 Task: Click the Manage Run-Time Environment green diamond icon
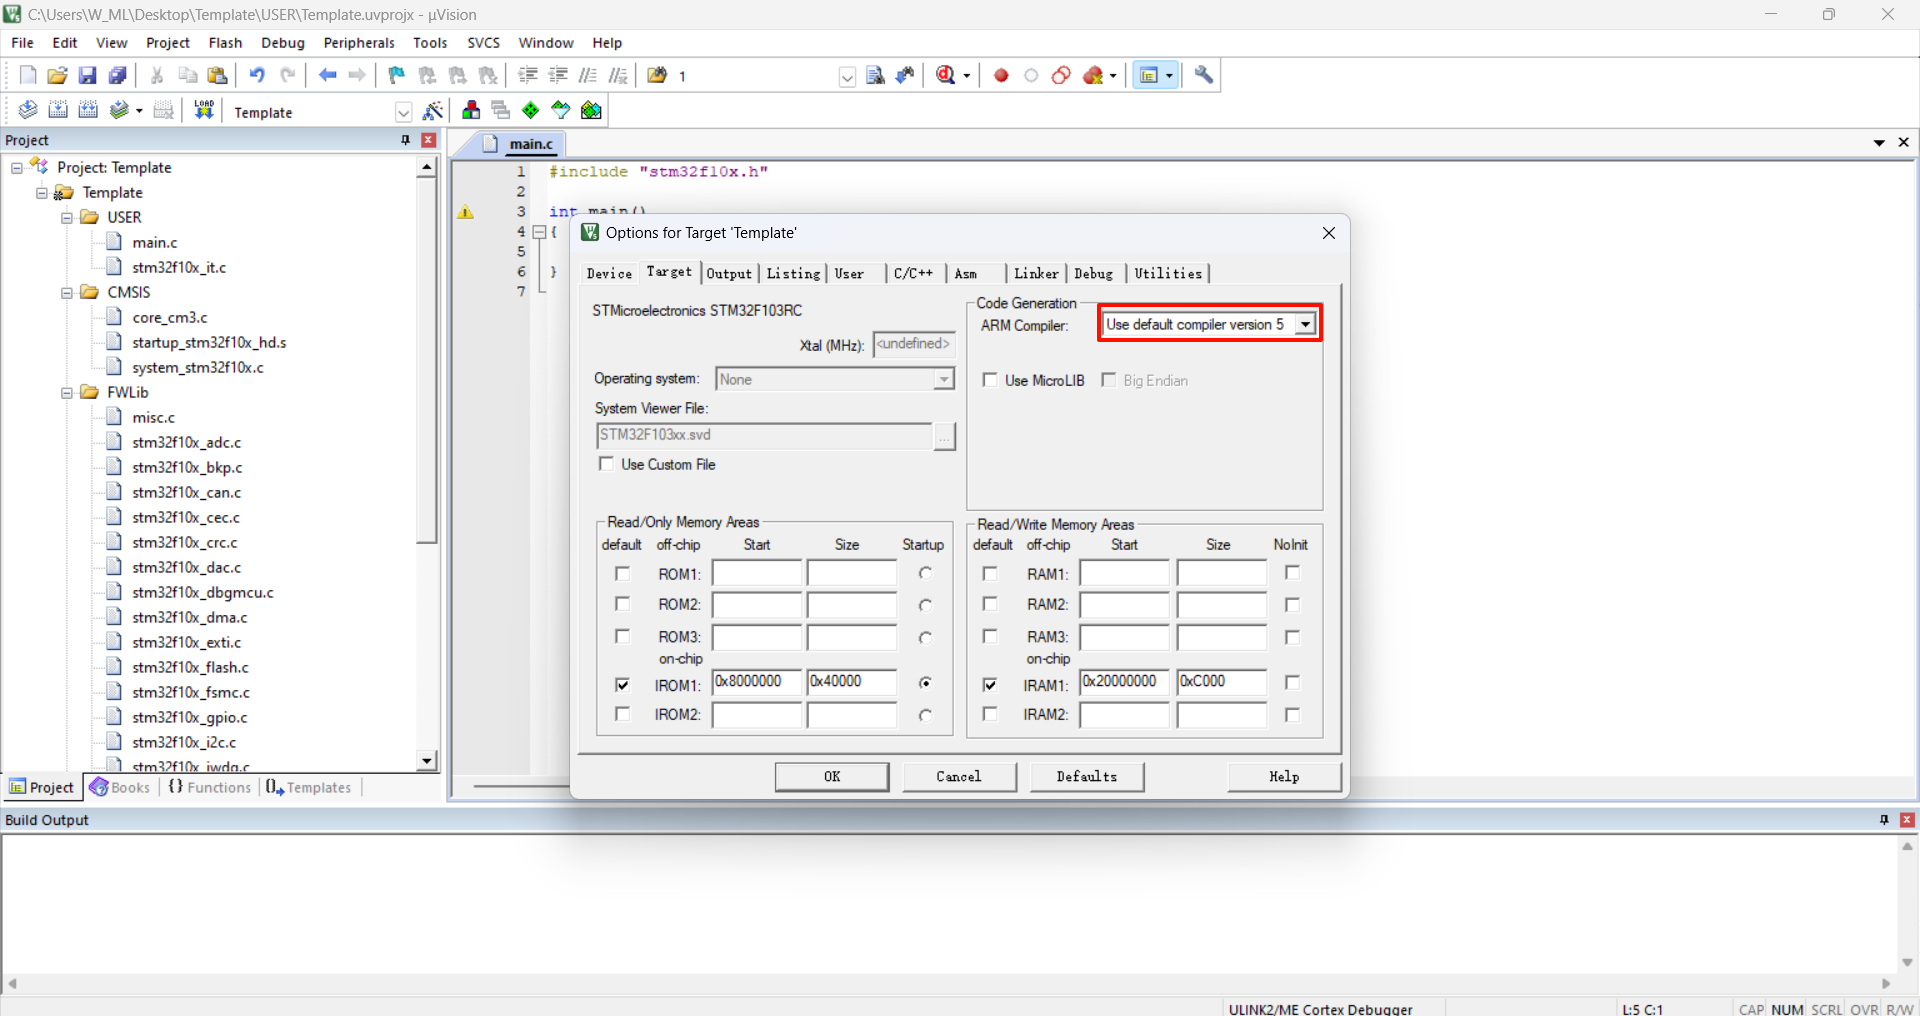click(531, 110)
